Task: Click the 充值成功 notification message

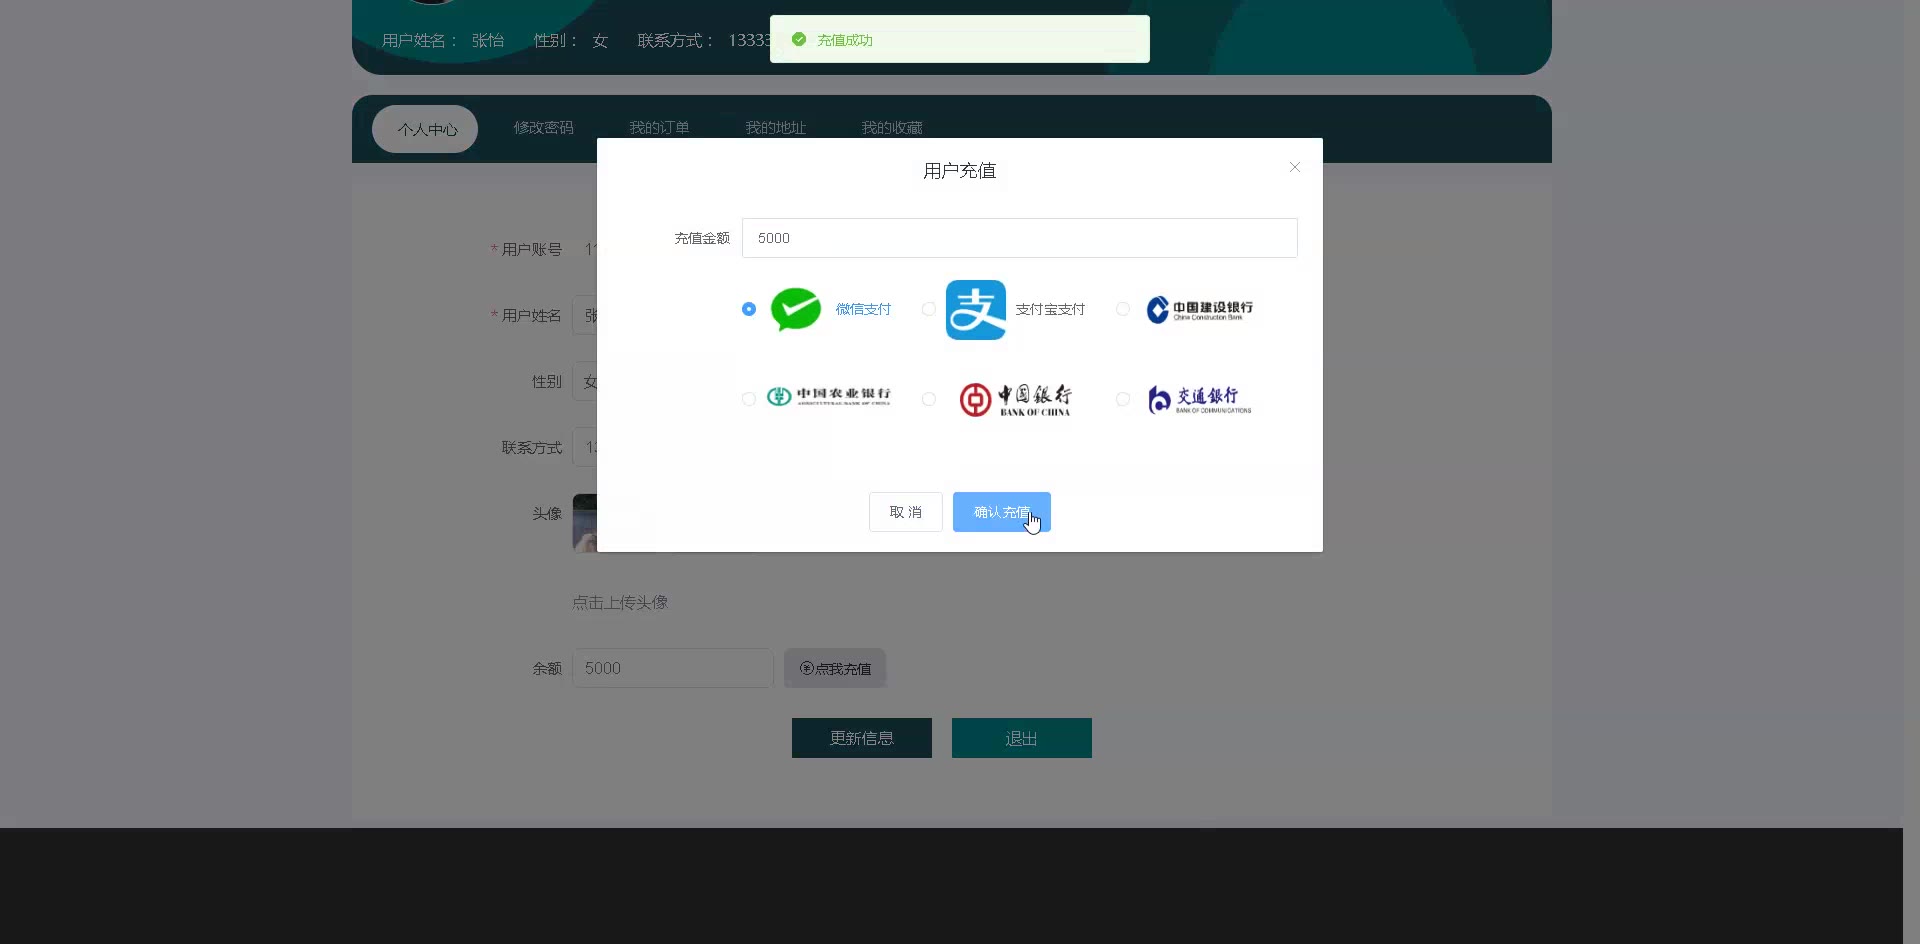Action: click(x=960, y=39)
